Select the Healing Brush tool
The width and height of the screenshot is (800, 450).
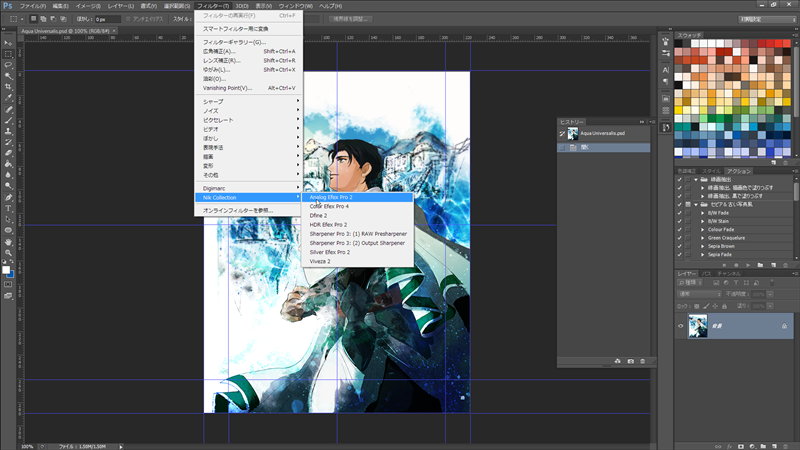(8, 110)
